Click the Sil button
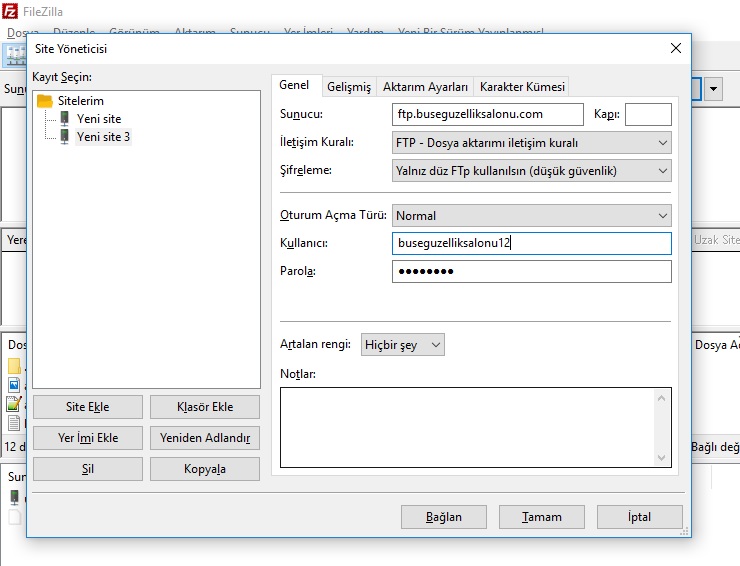The width and height of the screenshot is (740, 566). (x=88, y=469)
